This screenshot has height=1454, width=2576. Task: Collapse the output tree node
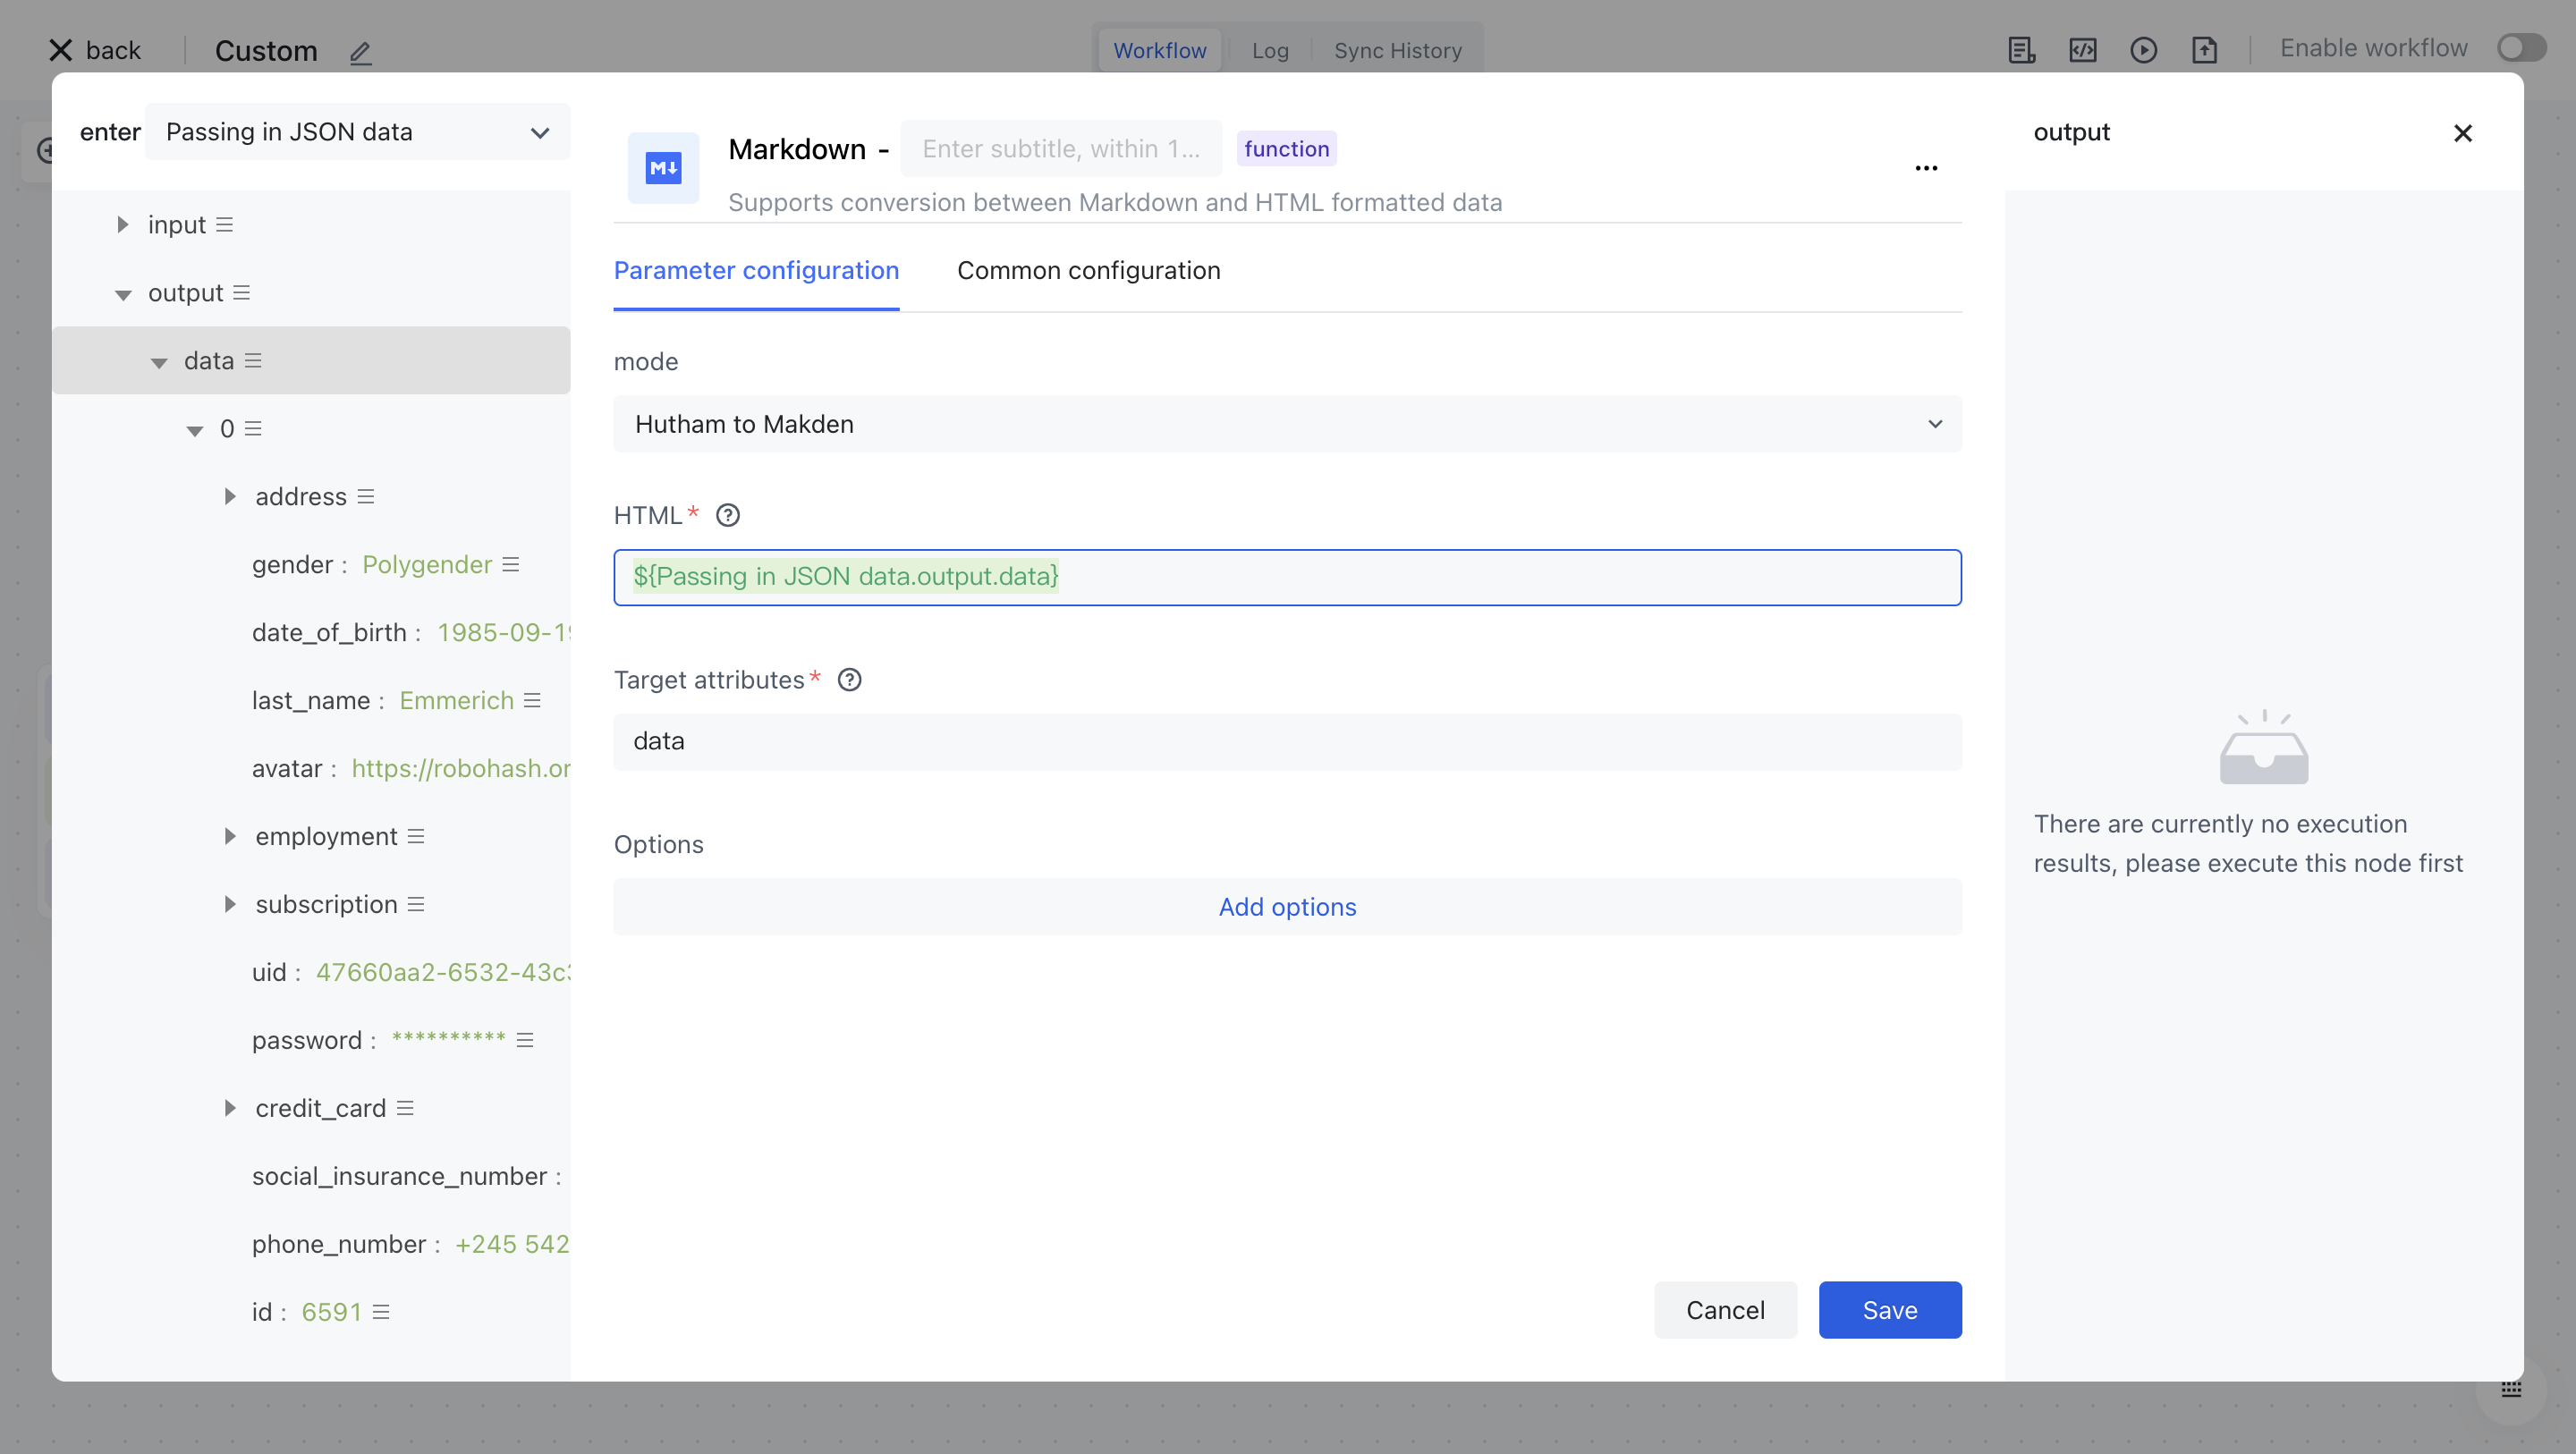click(123, 294)
